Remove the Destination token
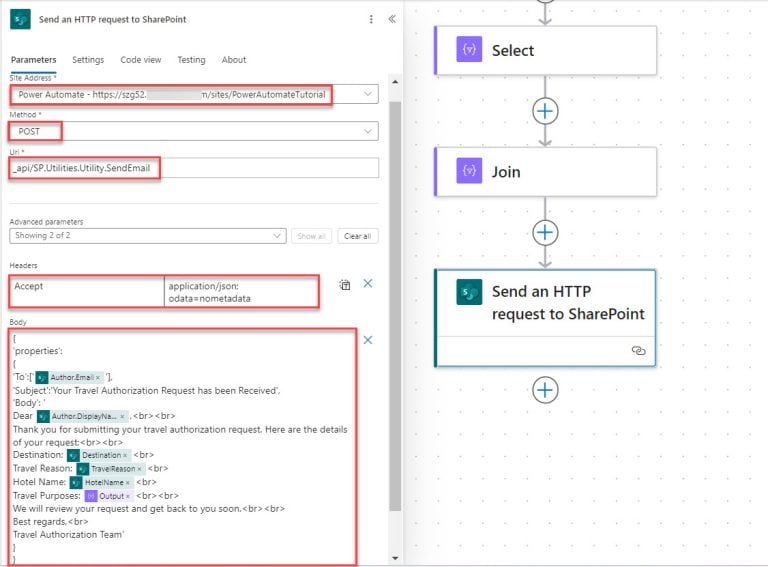Screen dimensions: 768x567 tap(125, 455)
